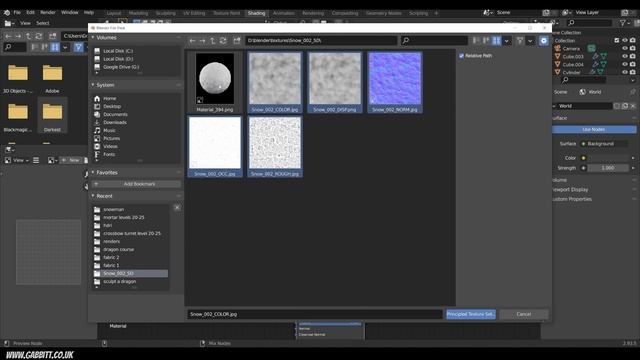Viewport: 640px width, 360px height.
Task: Toggle Collection exclude checkbox in outliner
Action: (x=617, y=40)
